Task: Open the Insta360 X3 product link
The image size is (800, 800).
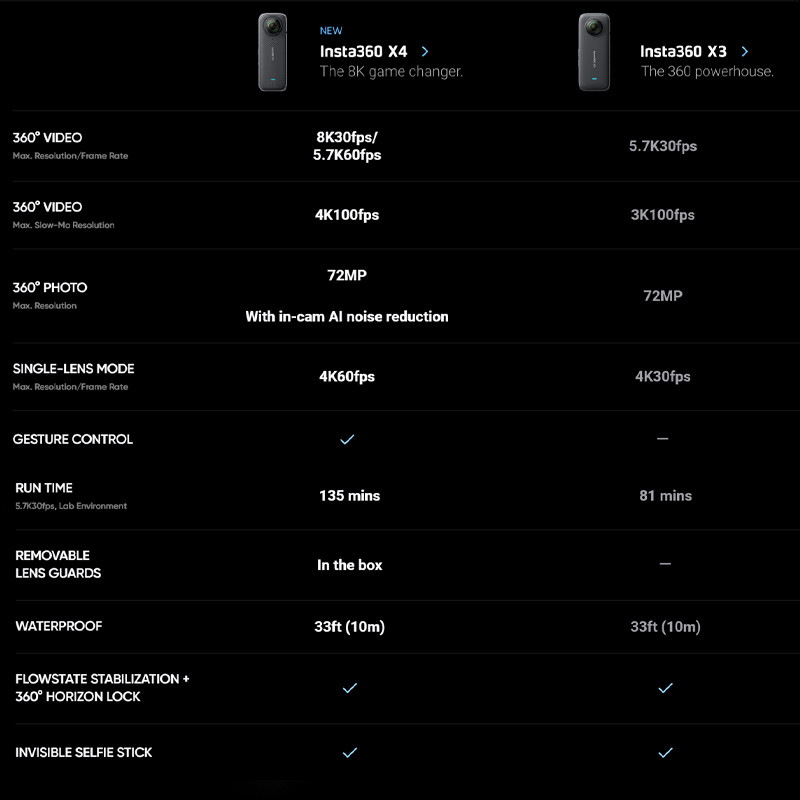Action: 683,51
